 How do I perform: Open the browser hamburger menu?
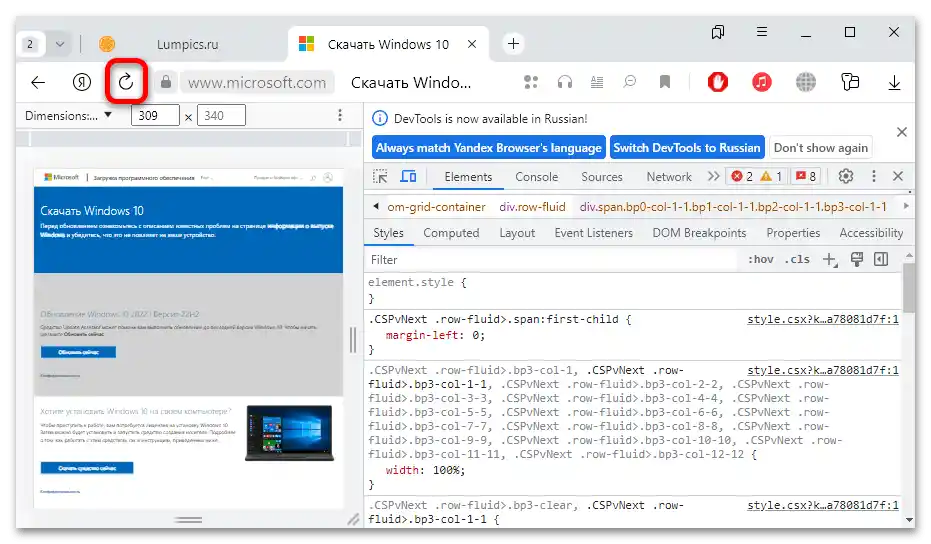762,32
